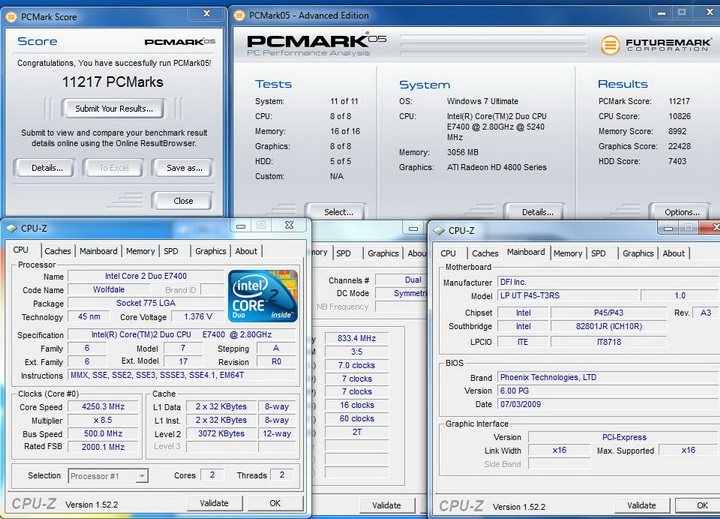
Task: Open Options under the Results section
Action: coord(681,212)
